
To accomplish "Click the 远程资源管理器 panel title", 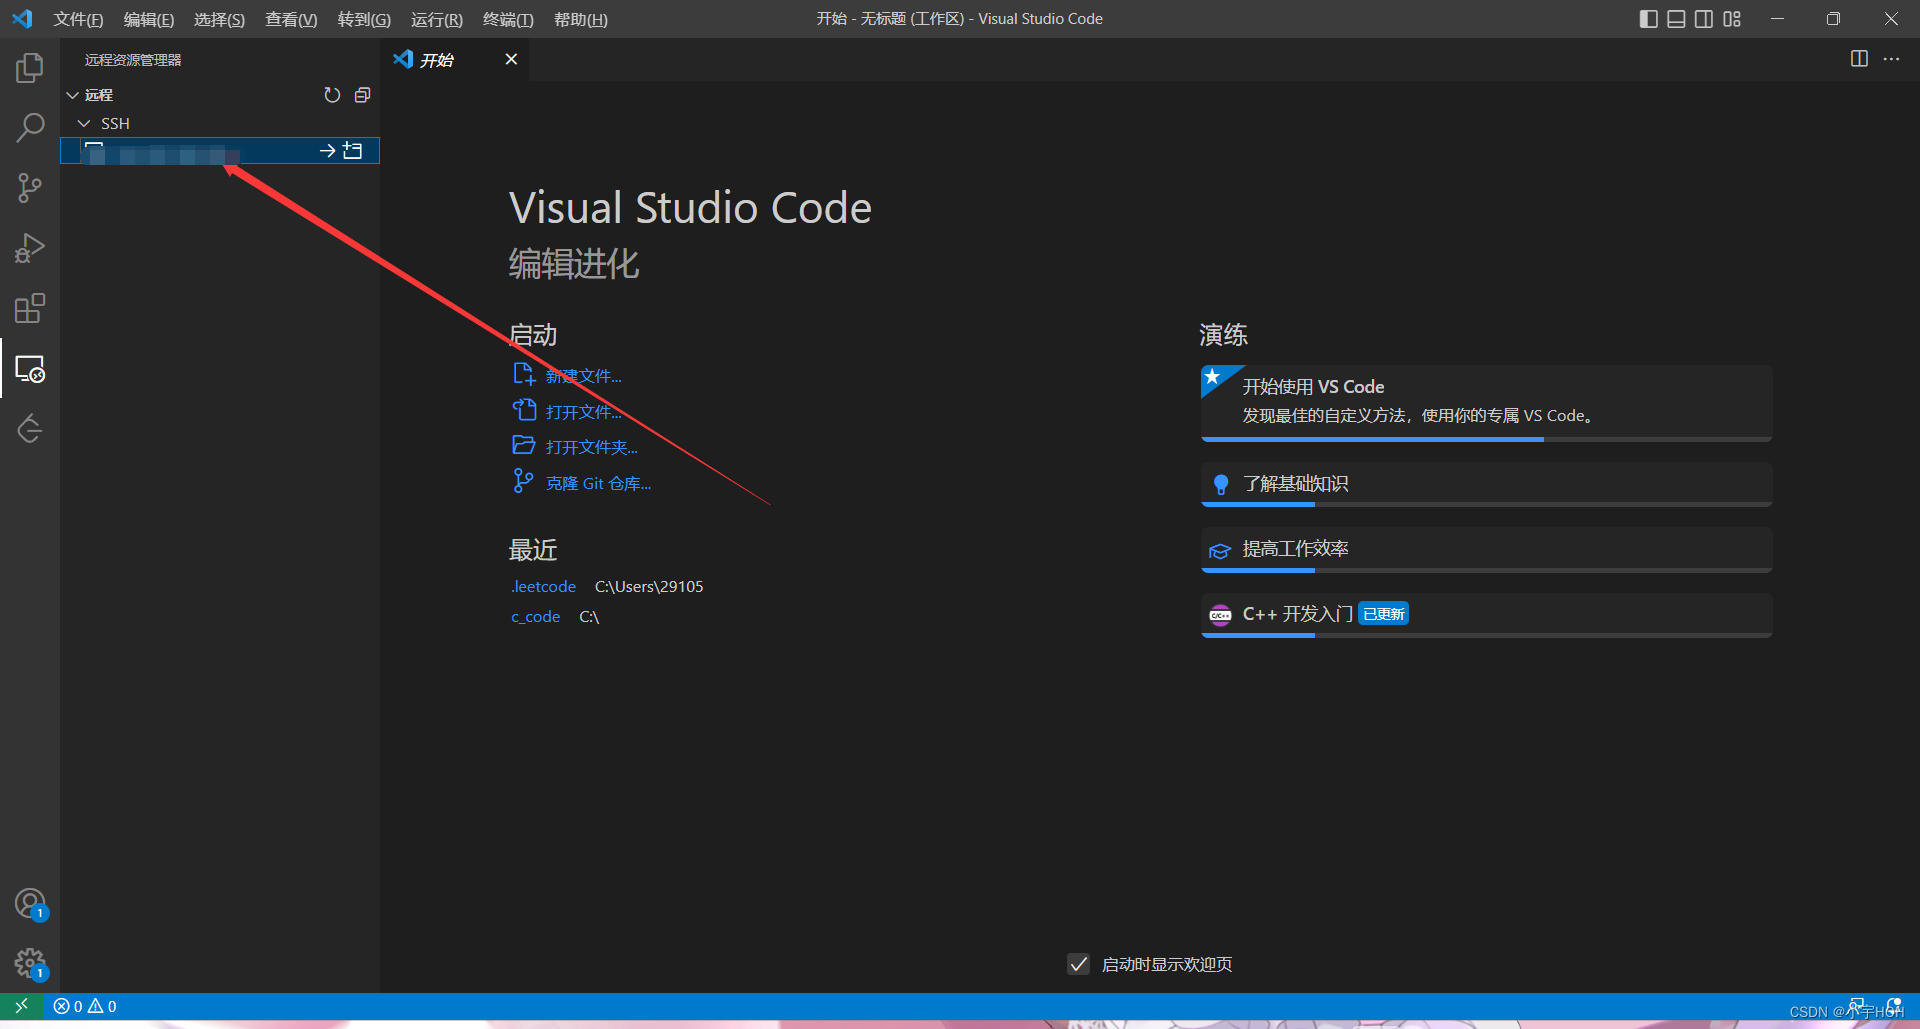I will pyautogui.click(x=133, y=60).
